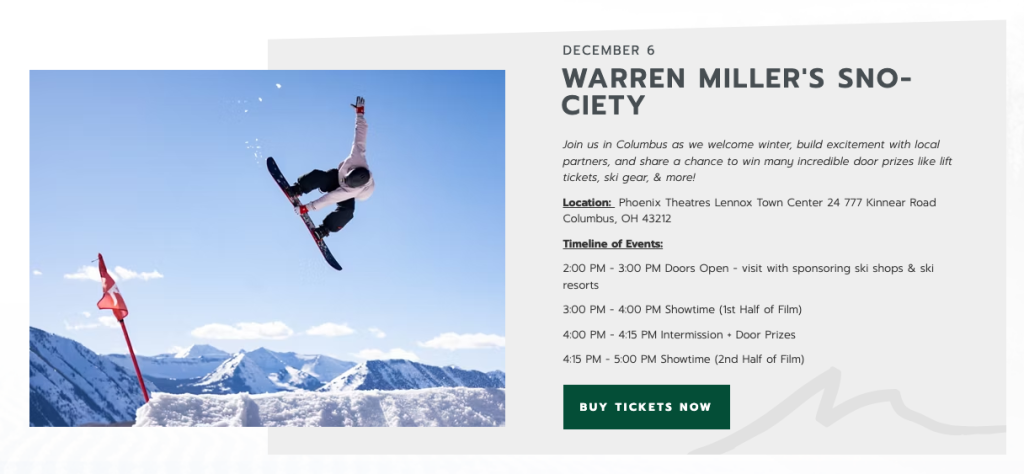The height and width of the screenshot is (474, 1024).
Task: Click the Phoenix Theatres Lennox Town Center address
Action: pos(777,203)
